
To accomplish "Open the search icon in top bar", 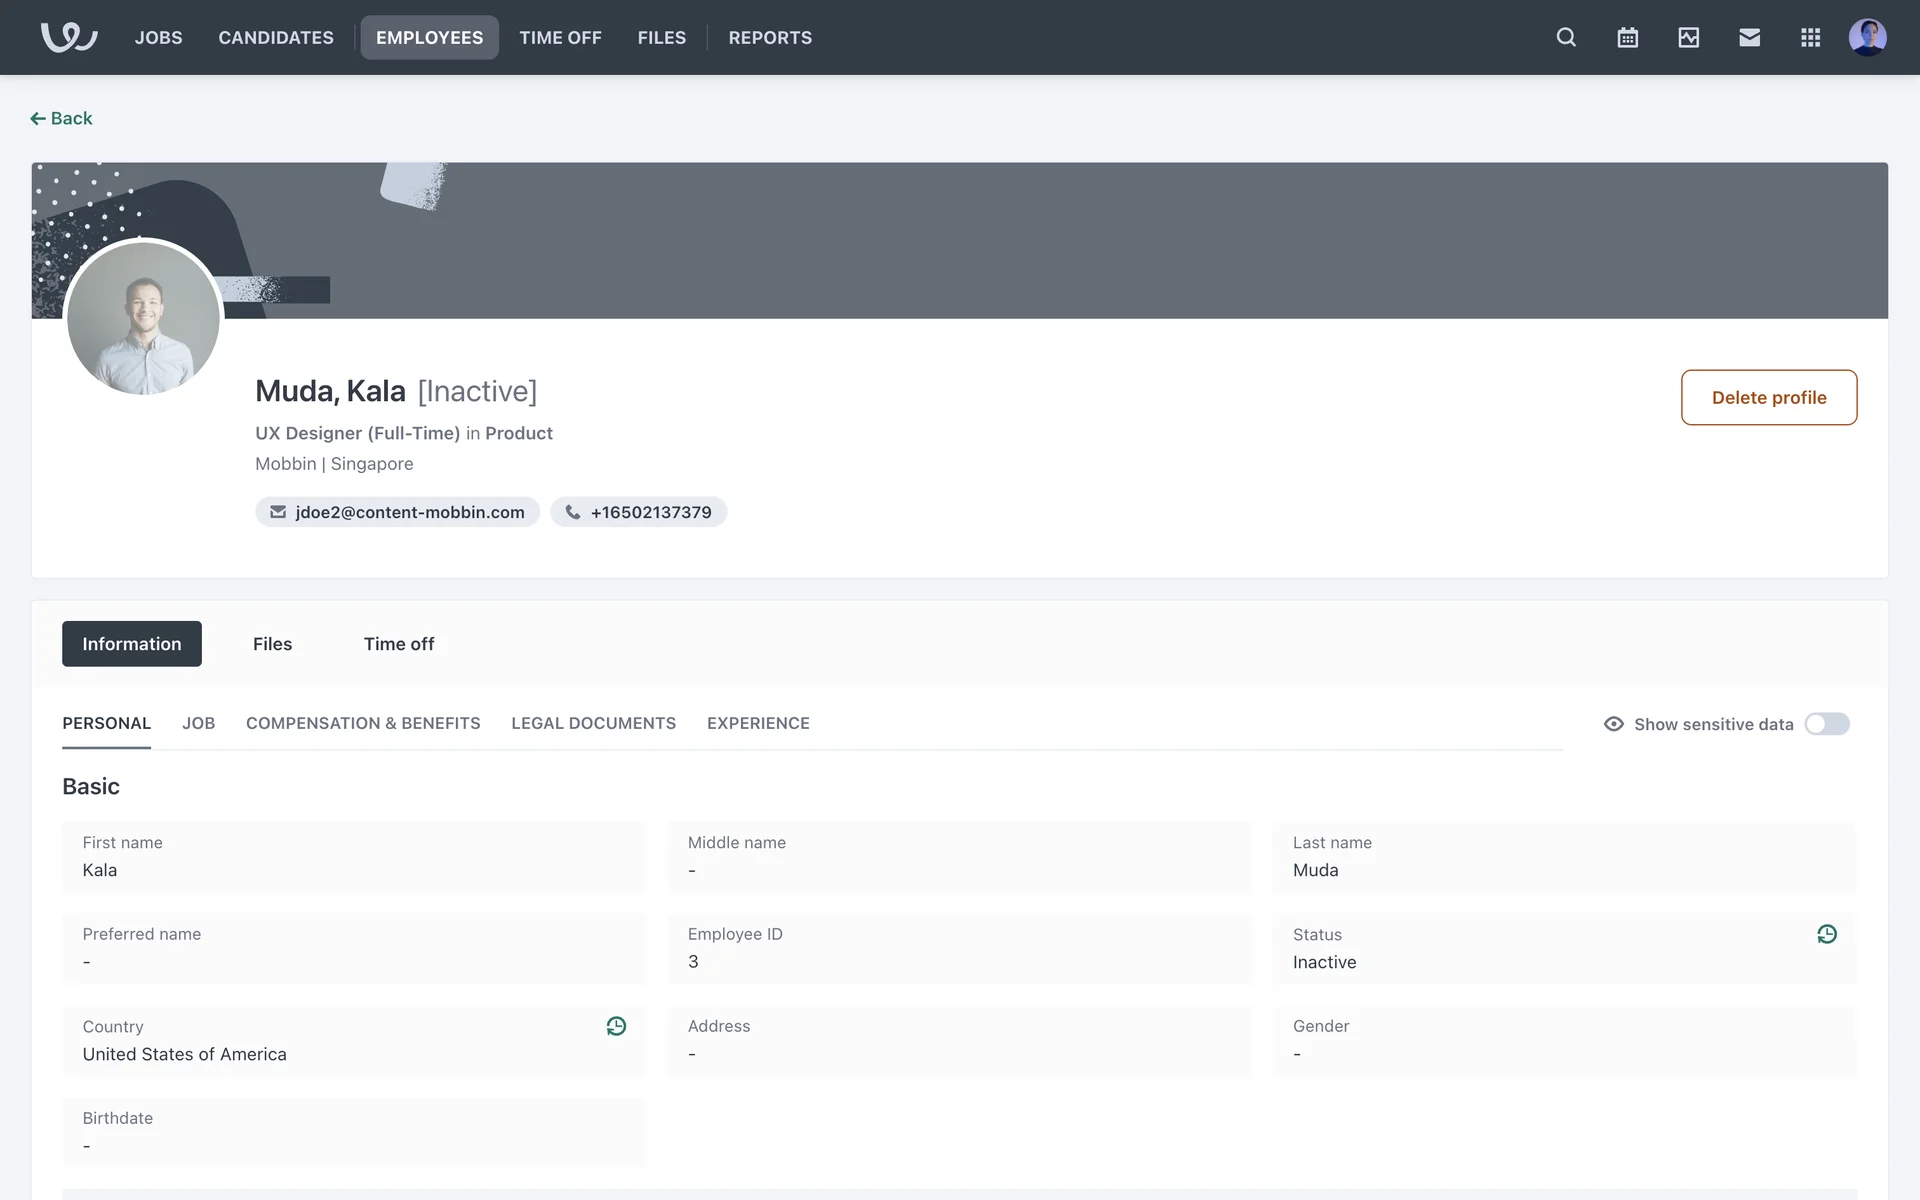I will click(x=1566, y=37).
